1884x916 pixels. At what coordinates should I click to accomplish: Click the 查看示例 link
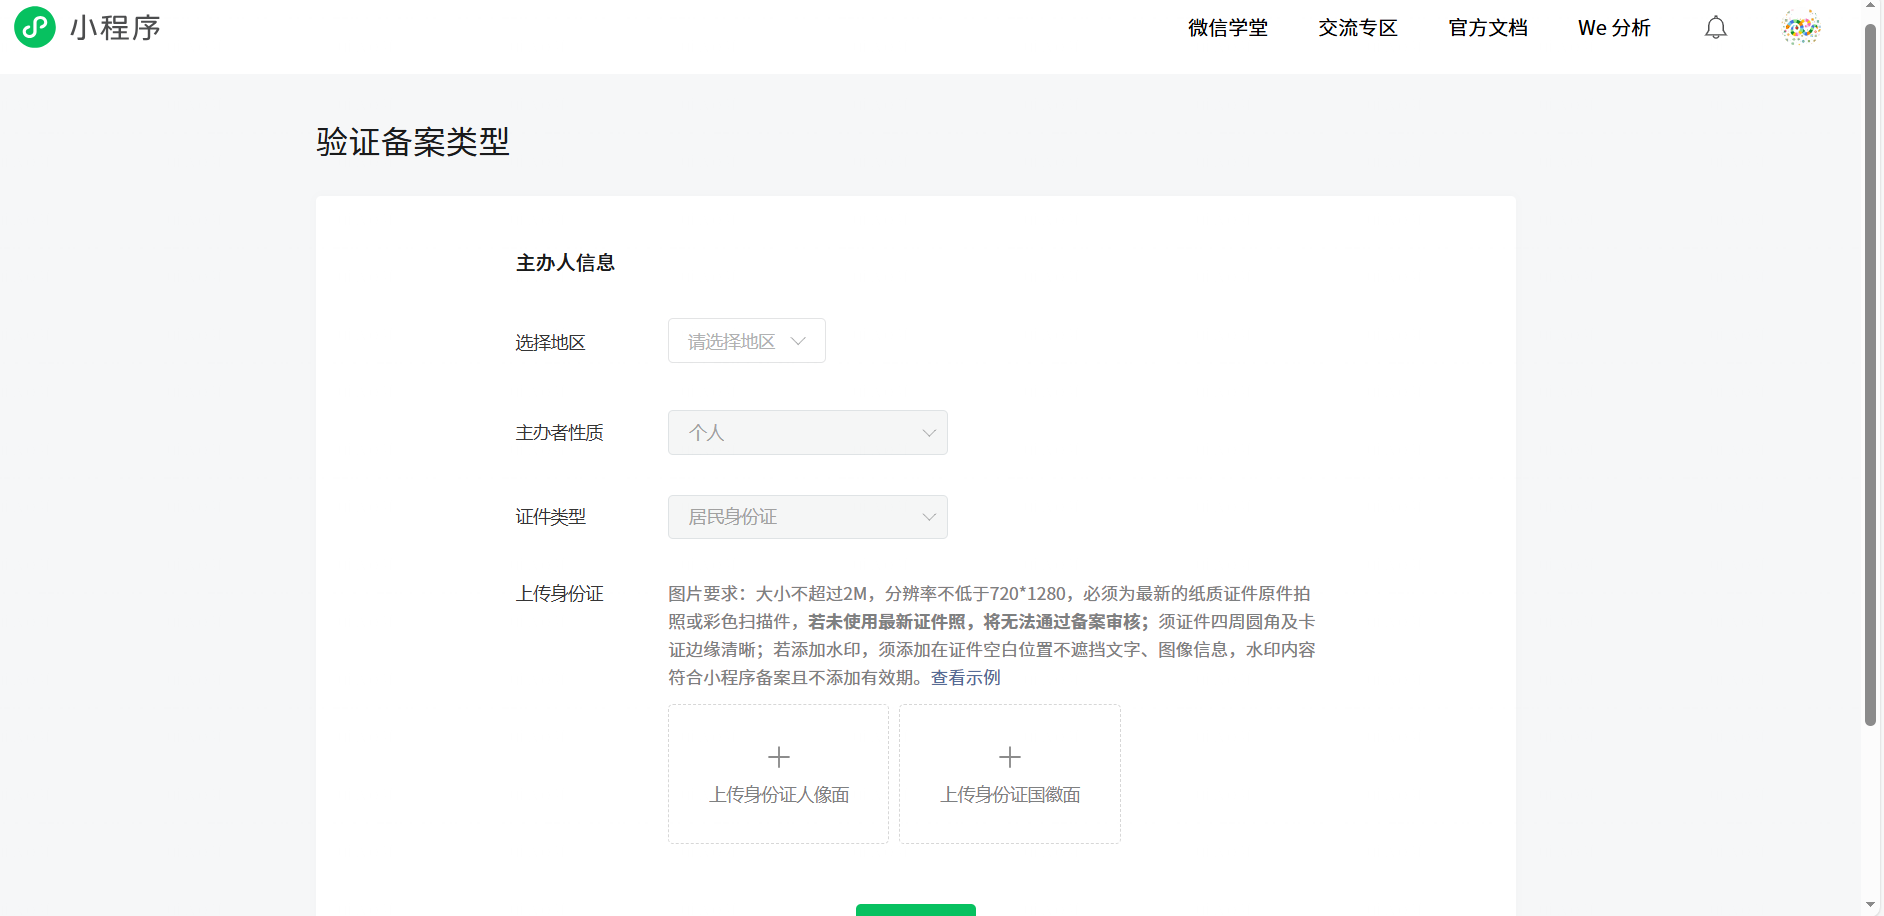[x=965, y=678]
